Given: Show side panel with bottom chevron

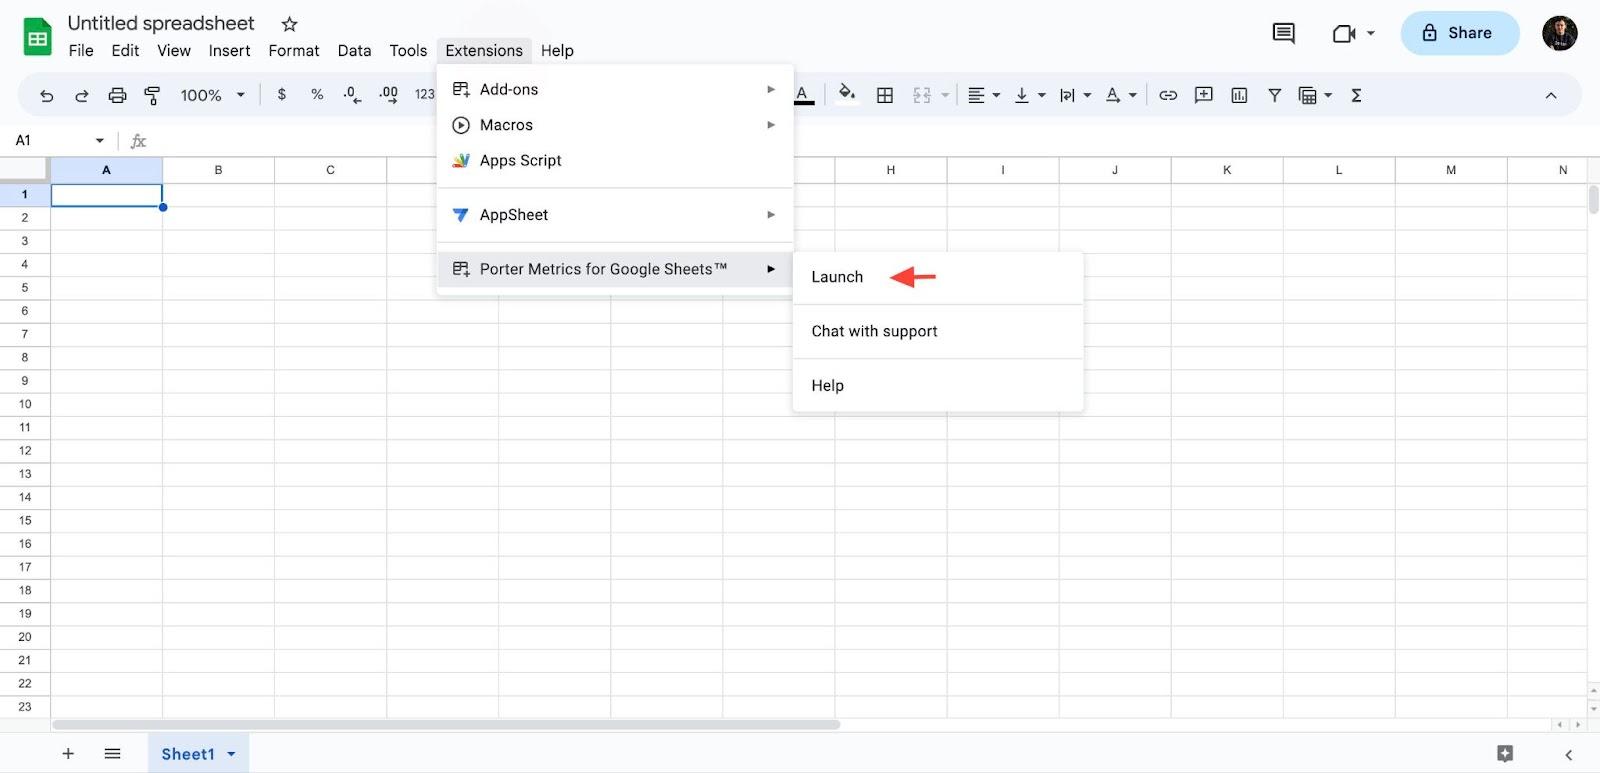Looking at the screenshot, I should tap(1568, 755).
